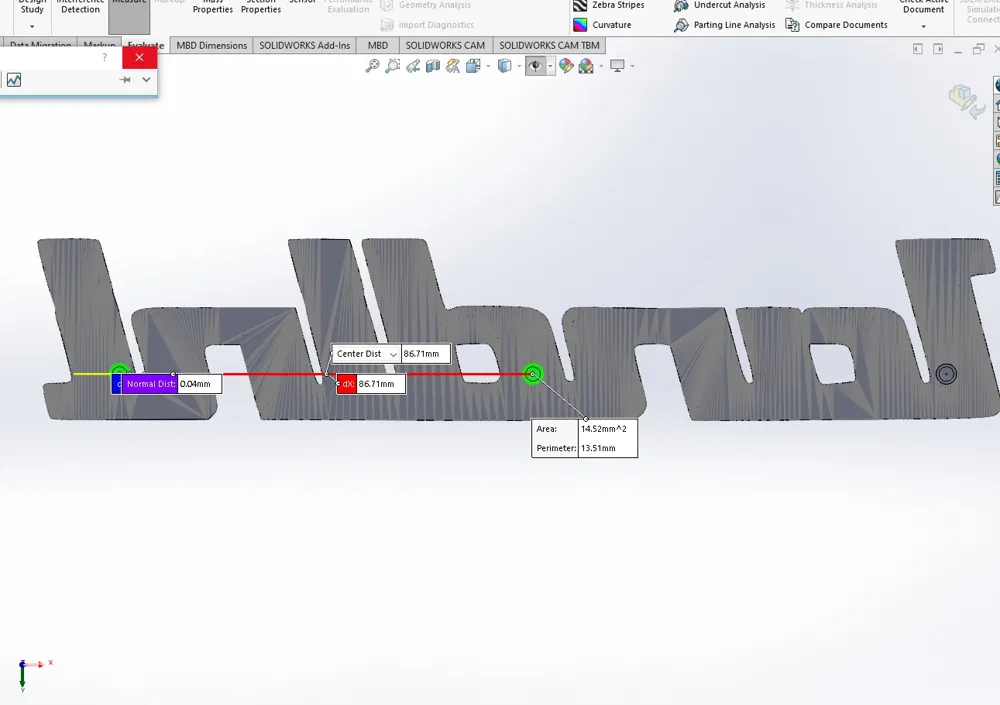The height and width of the screenshot is (705, 1000).
Task: Click the Normal Dist 0.04mm value
Action: coord(200,384)
